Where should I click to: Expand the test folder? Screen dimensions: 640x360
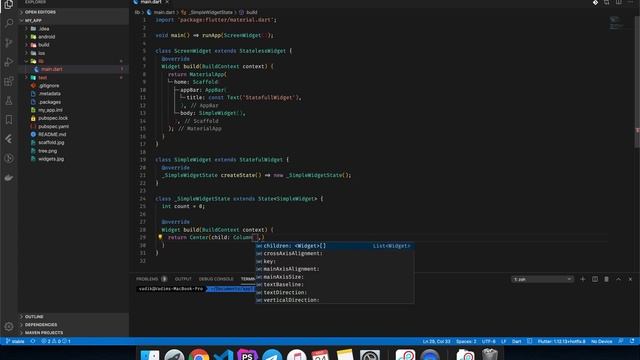pyautogui.click(x=73, y=78)
